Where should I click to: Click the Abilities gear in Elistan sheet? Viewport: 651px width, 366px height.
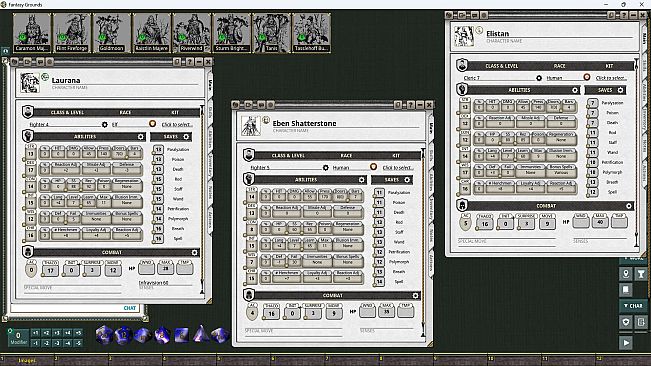[x=575, y=90]
